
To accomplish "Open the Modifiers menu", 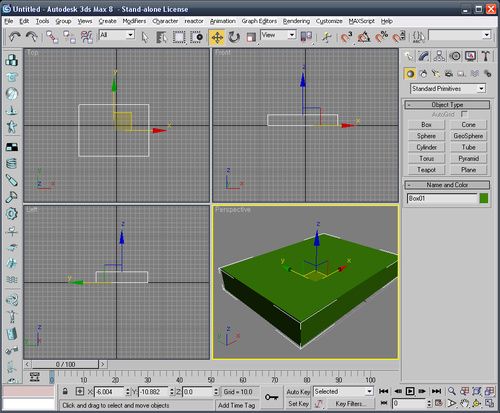I will click(134, 21).
